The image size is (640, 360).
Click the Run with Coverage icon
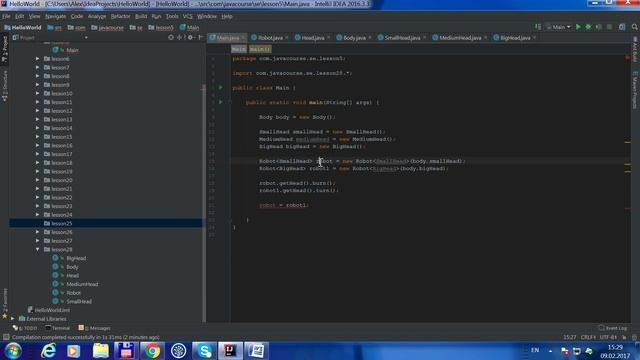coord(599,27)
